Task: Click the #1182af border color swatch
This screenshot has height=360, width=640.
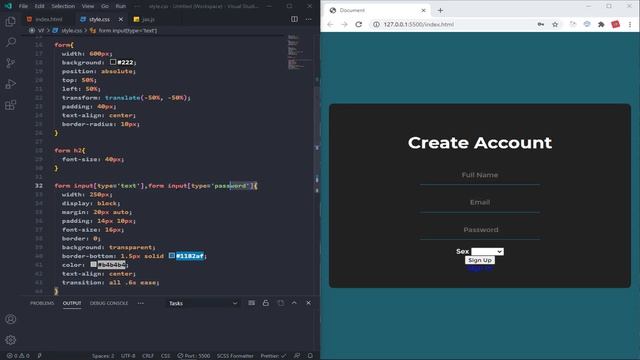Action: (x=172, y=256)
